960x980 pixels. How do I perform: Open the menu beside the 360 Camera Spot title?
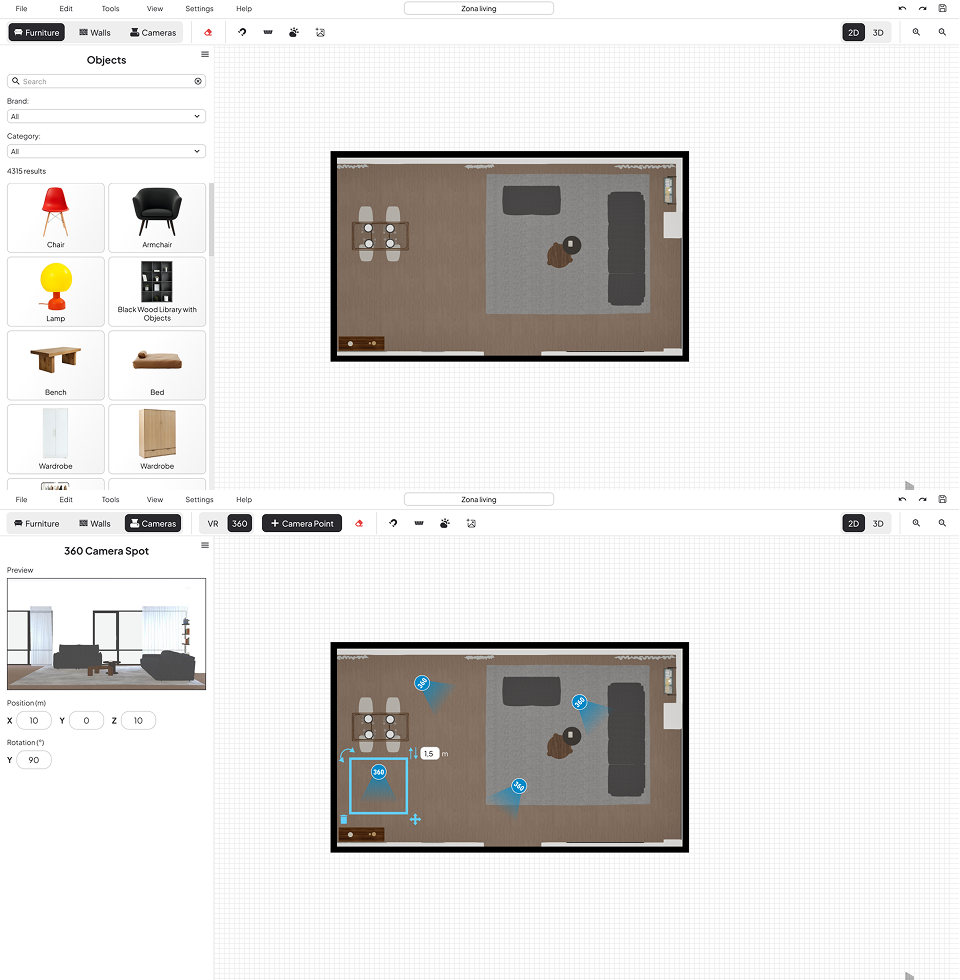tap(205, 546)
